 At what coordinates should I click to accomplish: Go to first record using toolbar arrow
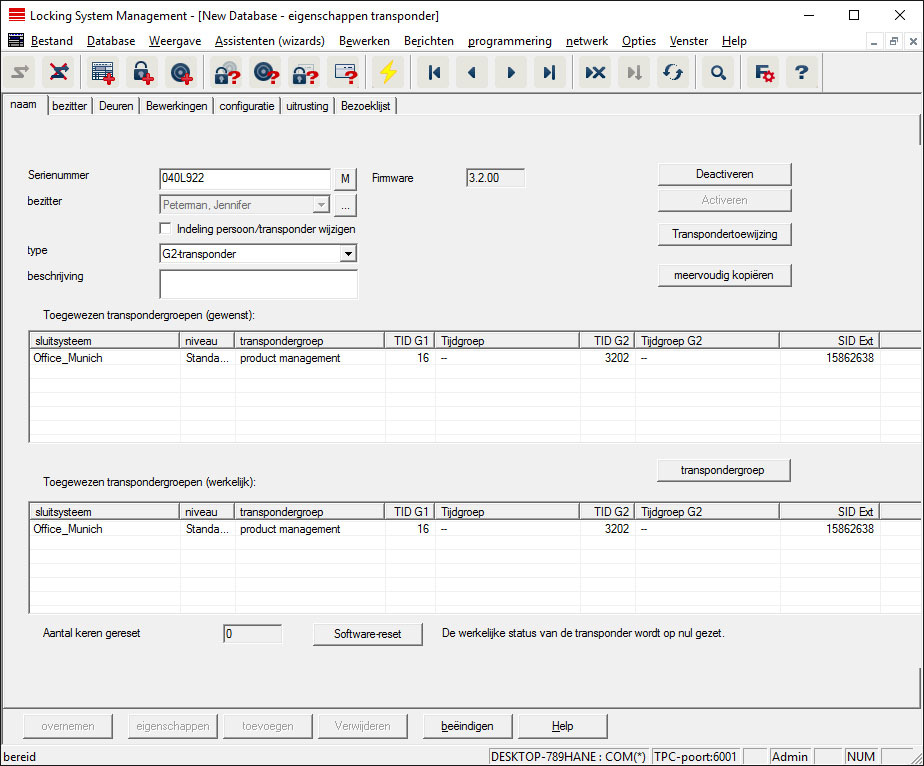pos(434,73)
